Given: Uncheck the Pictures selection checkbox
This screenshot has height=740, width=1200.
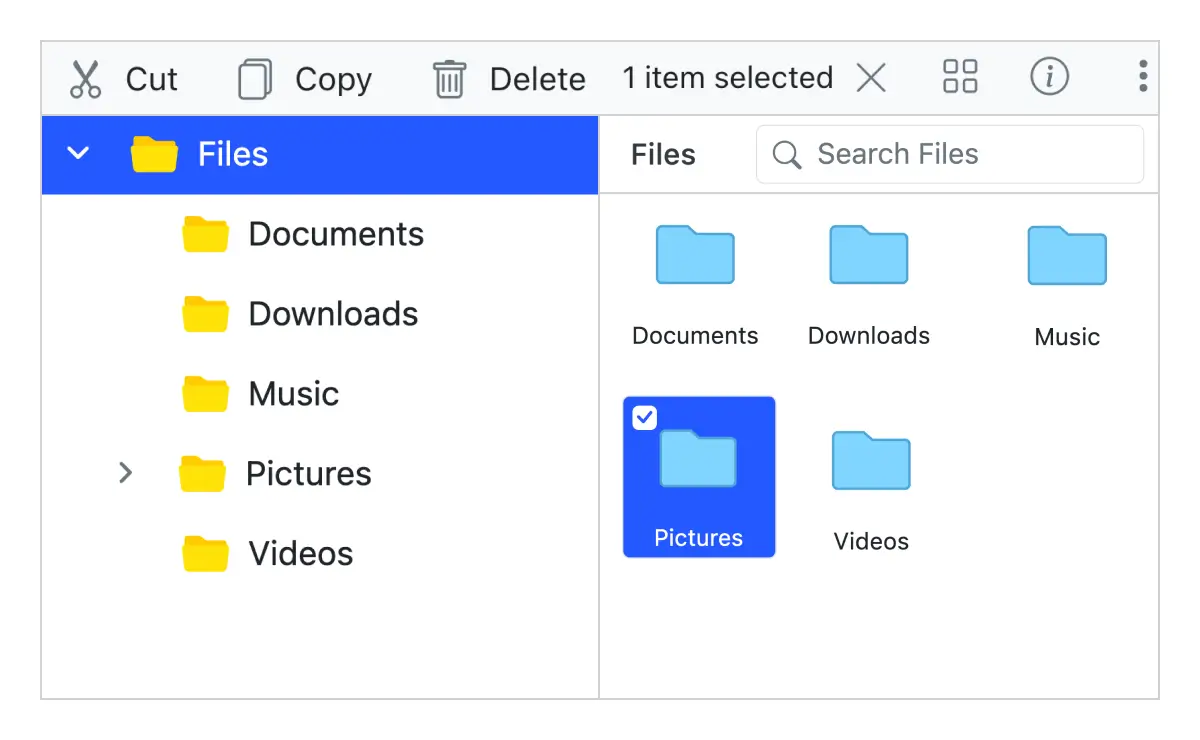Looking at the screenshot, I should click(x=643, y=417).
